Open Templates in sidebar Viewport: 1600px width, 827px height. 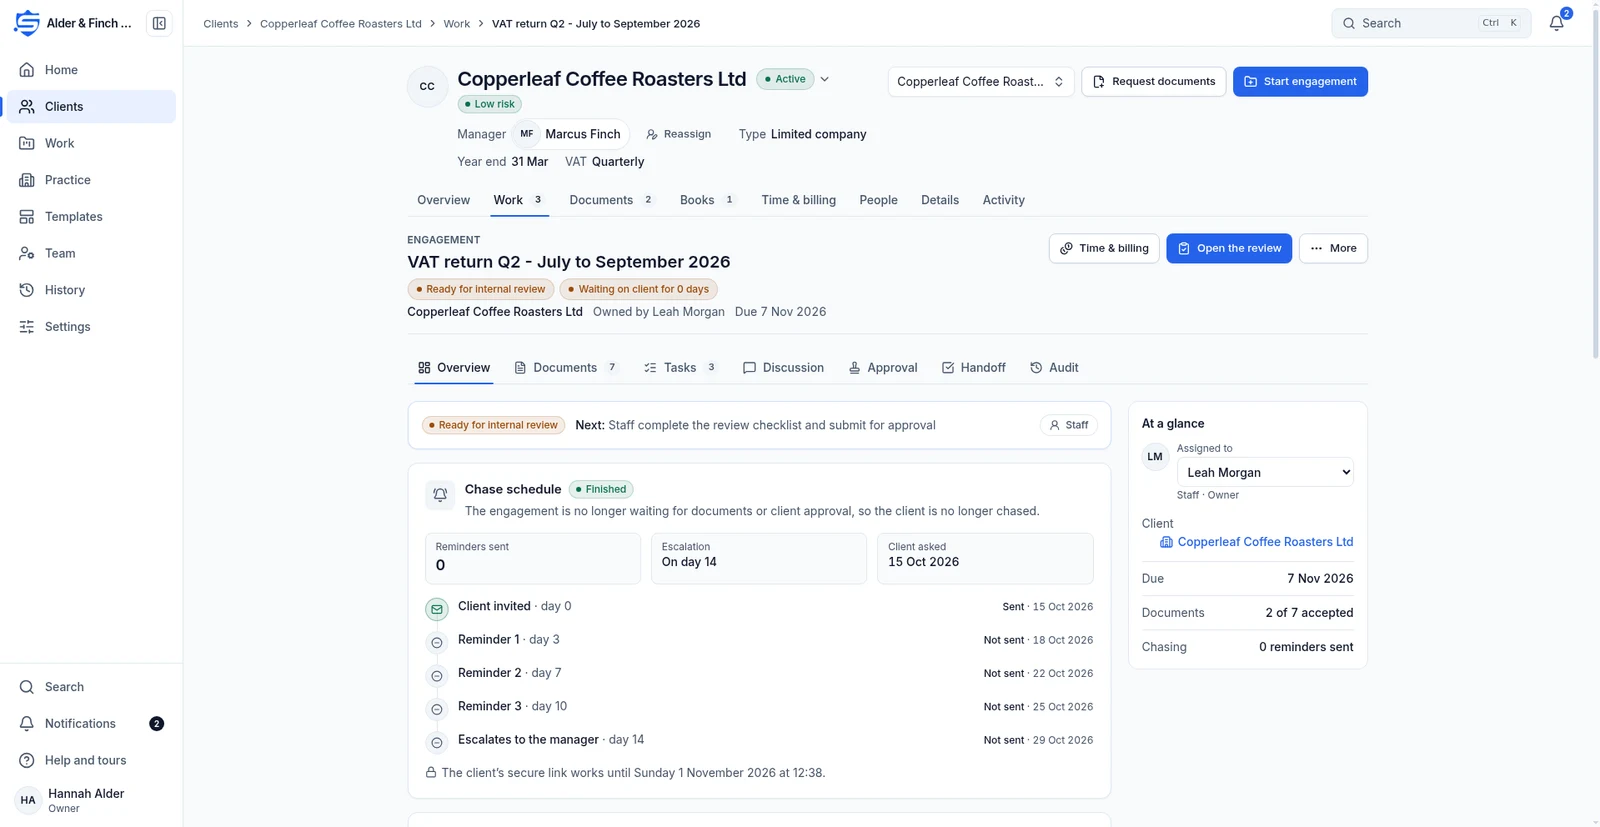[x=91, y=217]
